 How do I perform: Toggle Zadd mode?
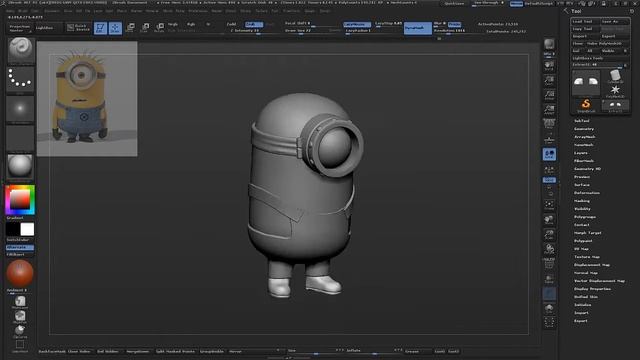[231, 24]
